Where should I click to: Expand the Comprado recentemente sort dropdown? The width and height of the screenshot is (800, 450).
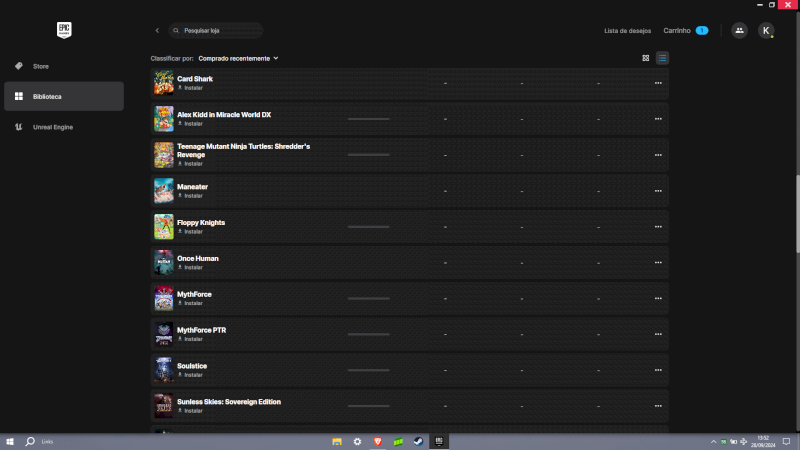pyautogui.click(x=238, y=59)
